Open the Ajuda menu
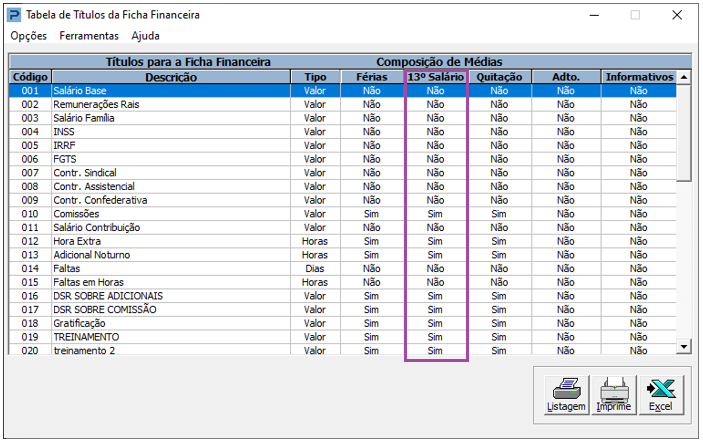 click(145, 36)
